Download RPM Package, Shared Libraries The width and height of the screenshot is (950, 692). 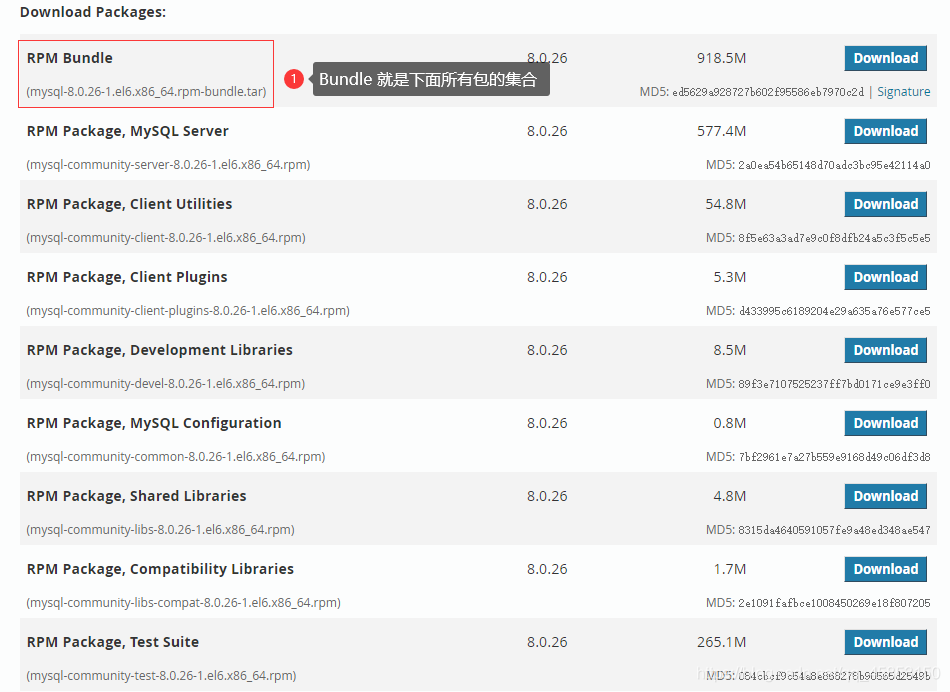(885, 496)
